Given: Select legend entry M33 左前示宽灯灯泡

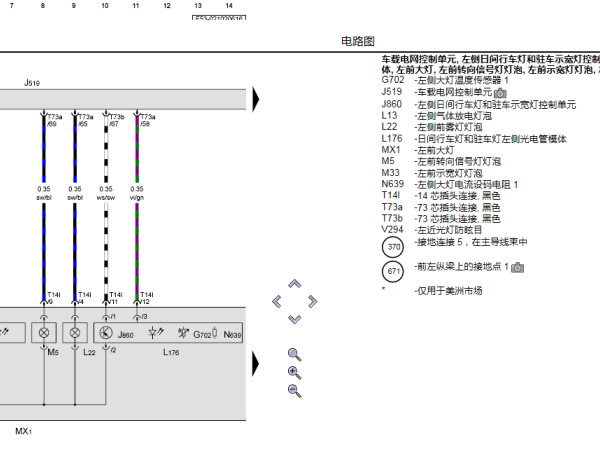Looking at the screenshot, I should tap(432, 173).
